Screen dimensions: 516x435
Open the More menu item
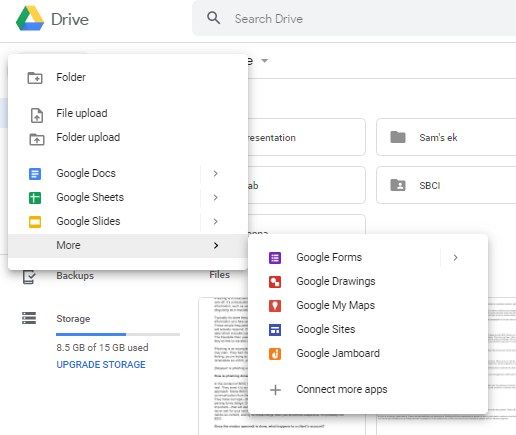coord(128,246)
